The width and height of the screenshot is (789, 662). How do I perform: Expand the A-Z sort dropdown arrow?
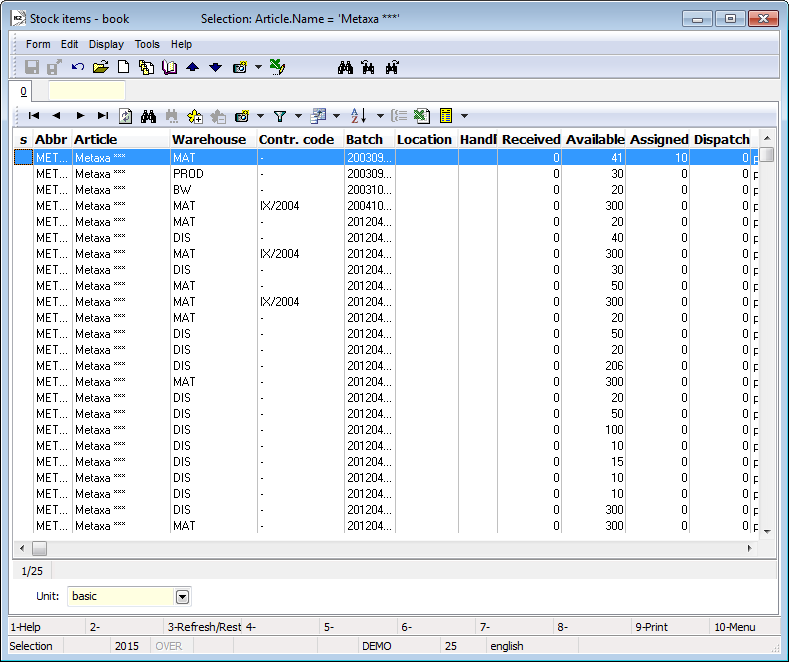[x=379, y=116]
